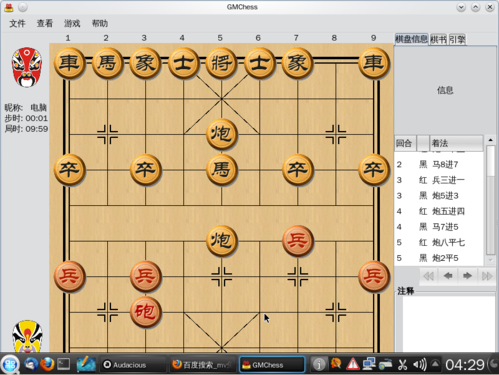This screenshot has width=499, height=375.
Task: Jump to the first move
Action: click(x=428, y=276)
